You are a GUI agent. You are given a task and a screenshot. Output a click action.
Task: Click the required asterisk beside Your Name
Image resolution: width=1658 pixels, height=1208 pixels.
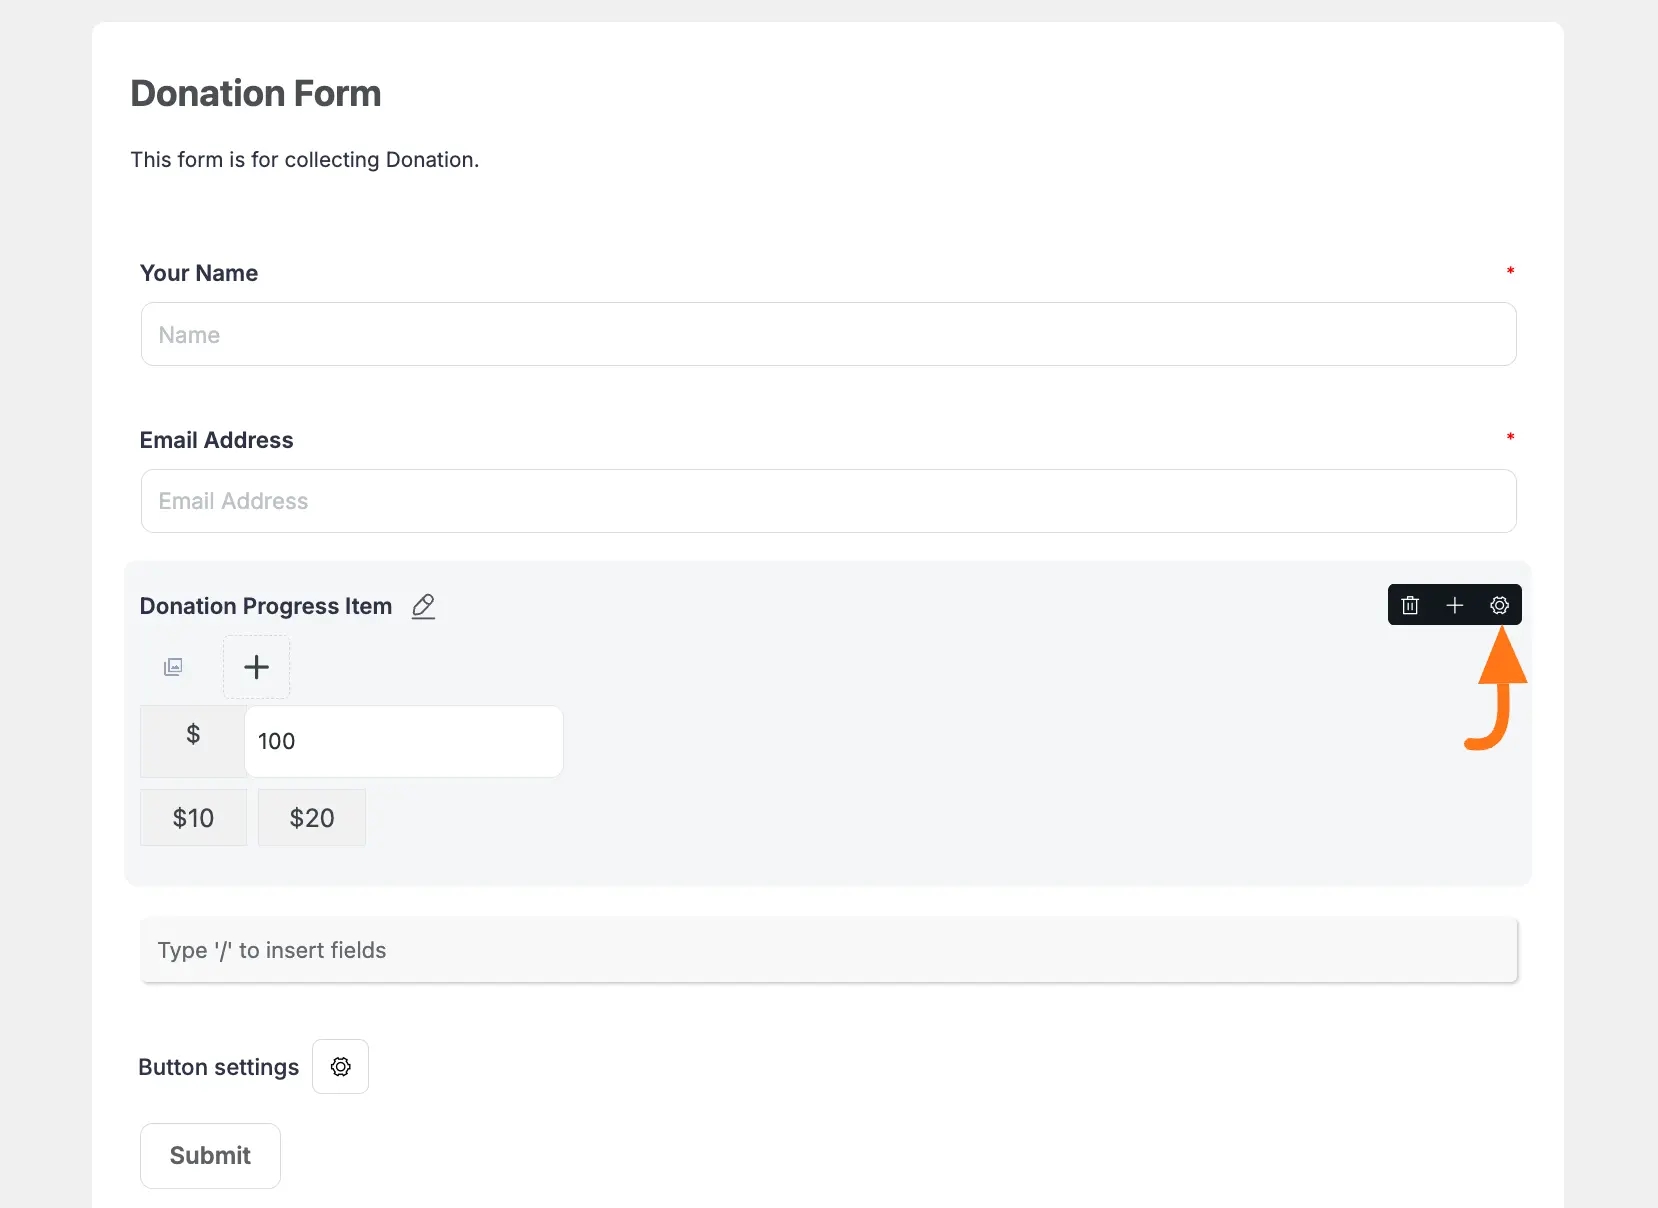point(1511,271)
